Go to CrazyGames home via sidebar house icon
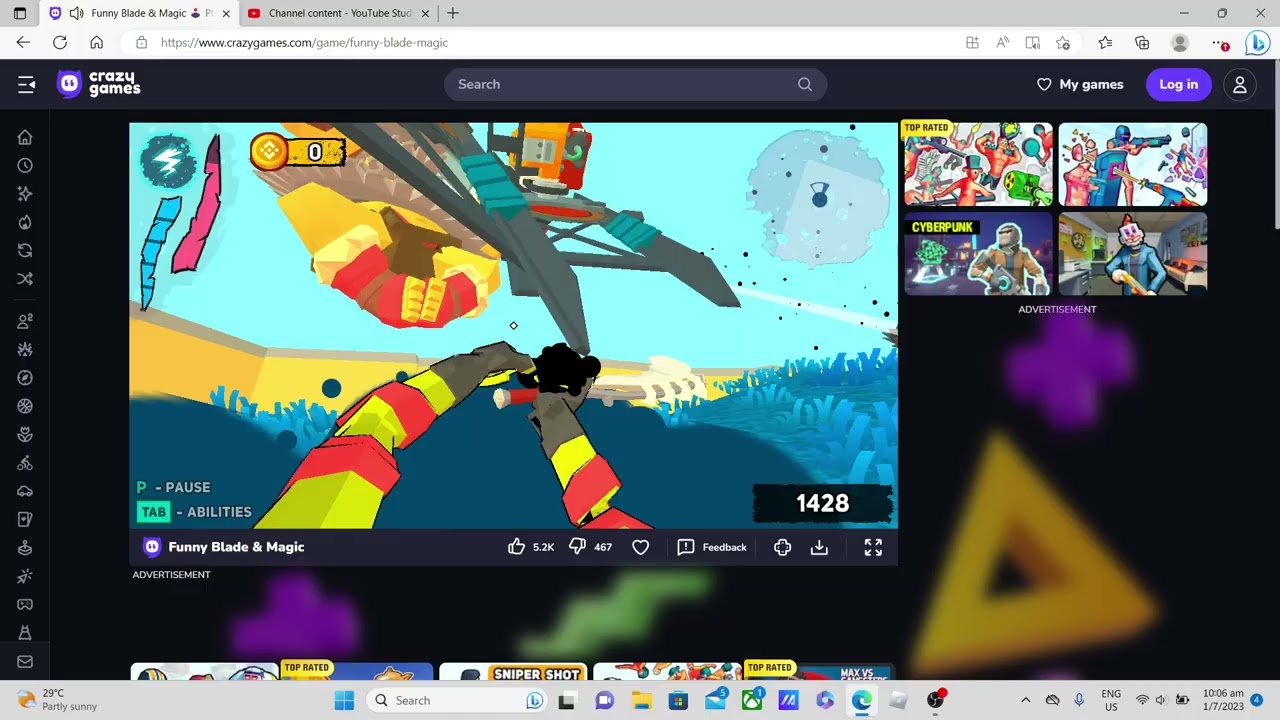The image size is (1280, 720). click(x=25, y=137)
